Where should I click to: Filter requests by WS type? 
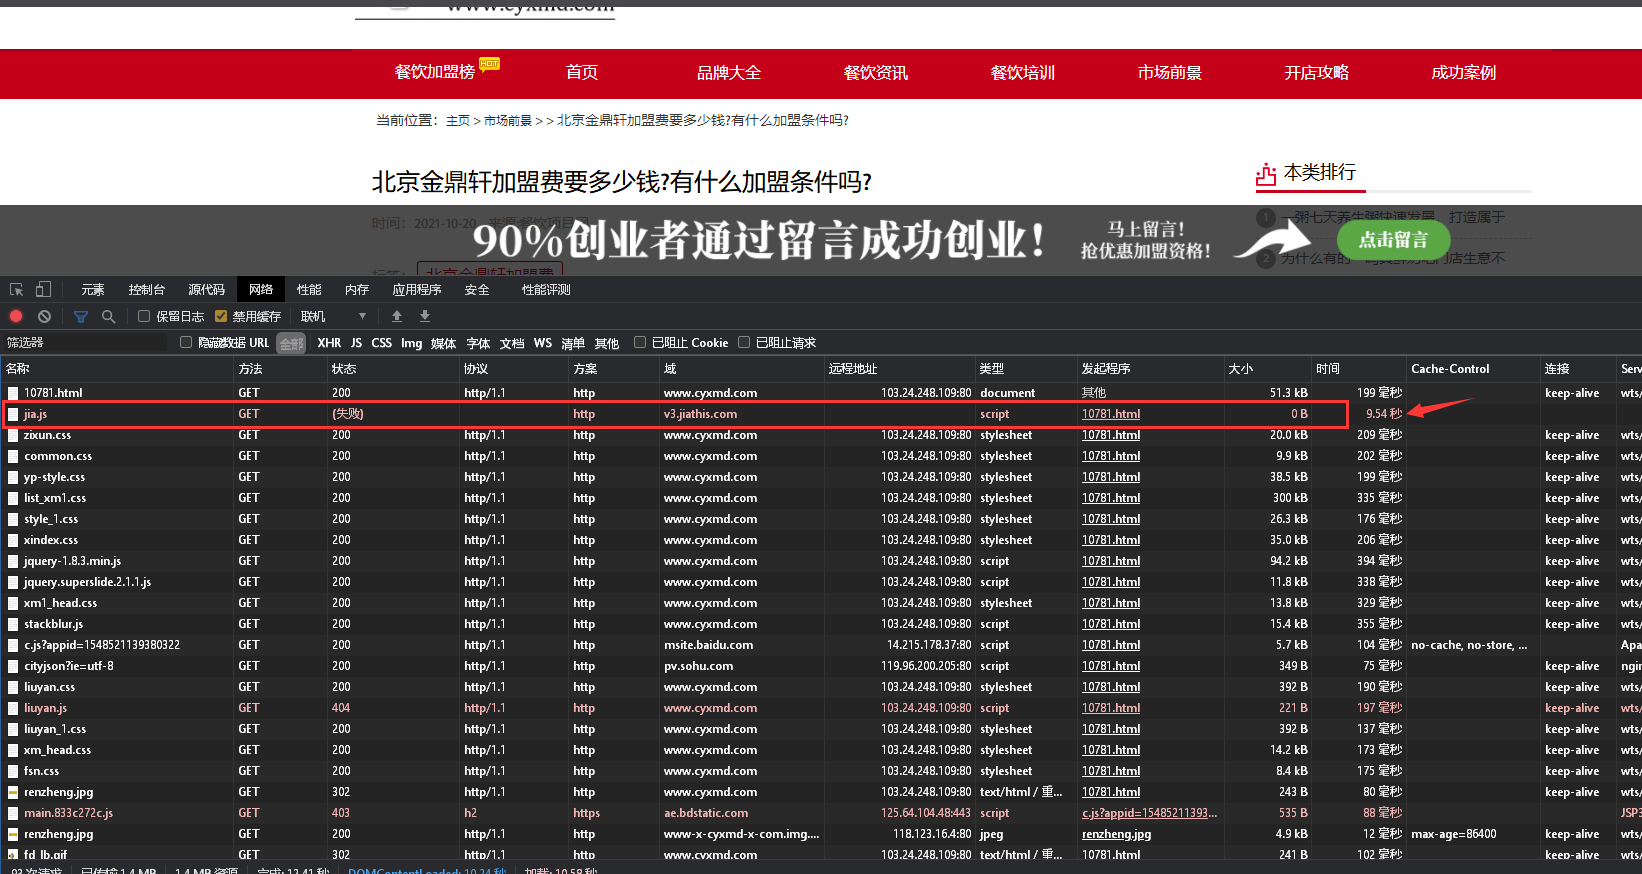pos(543,343)
